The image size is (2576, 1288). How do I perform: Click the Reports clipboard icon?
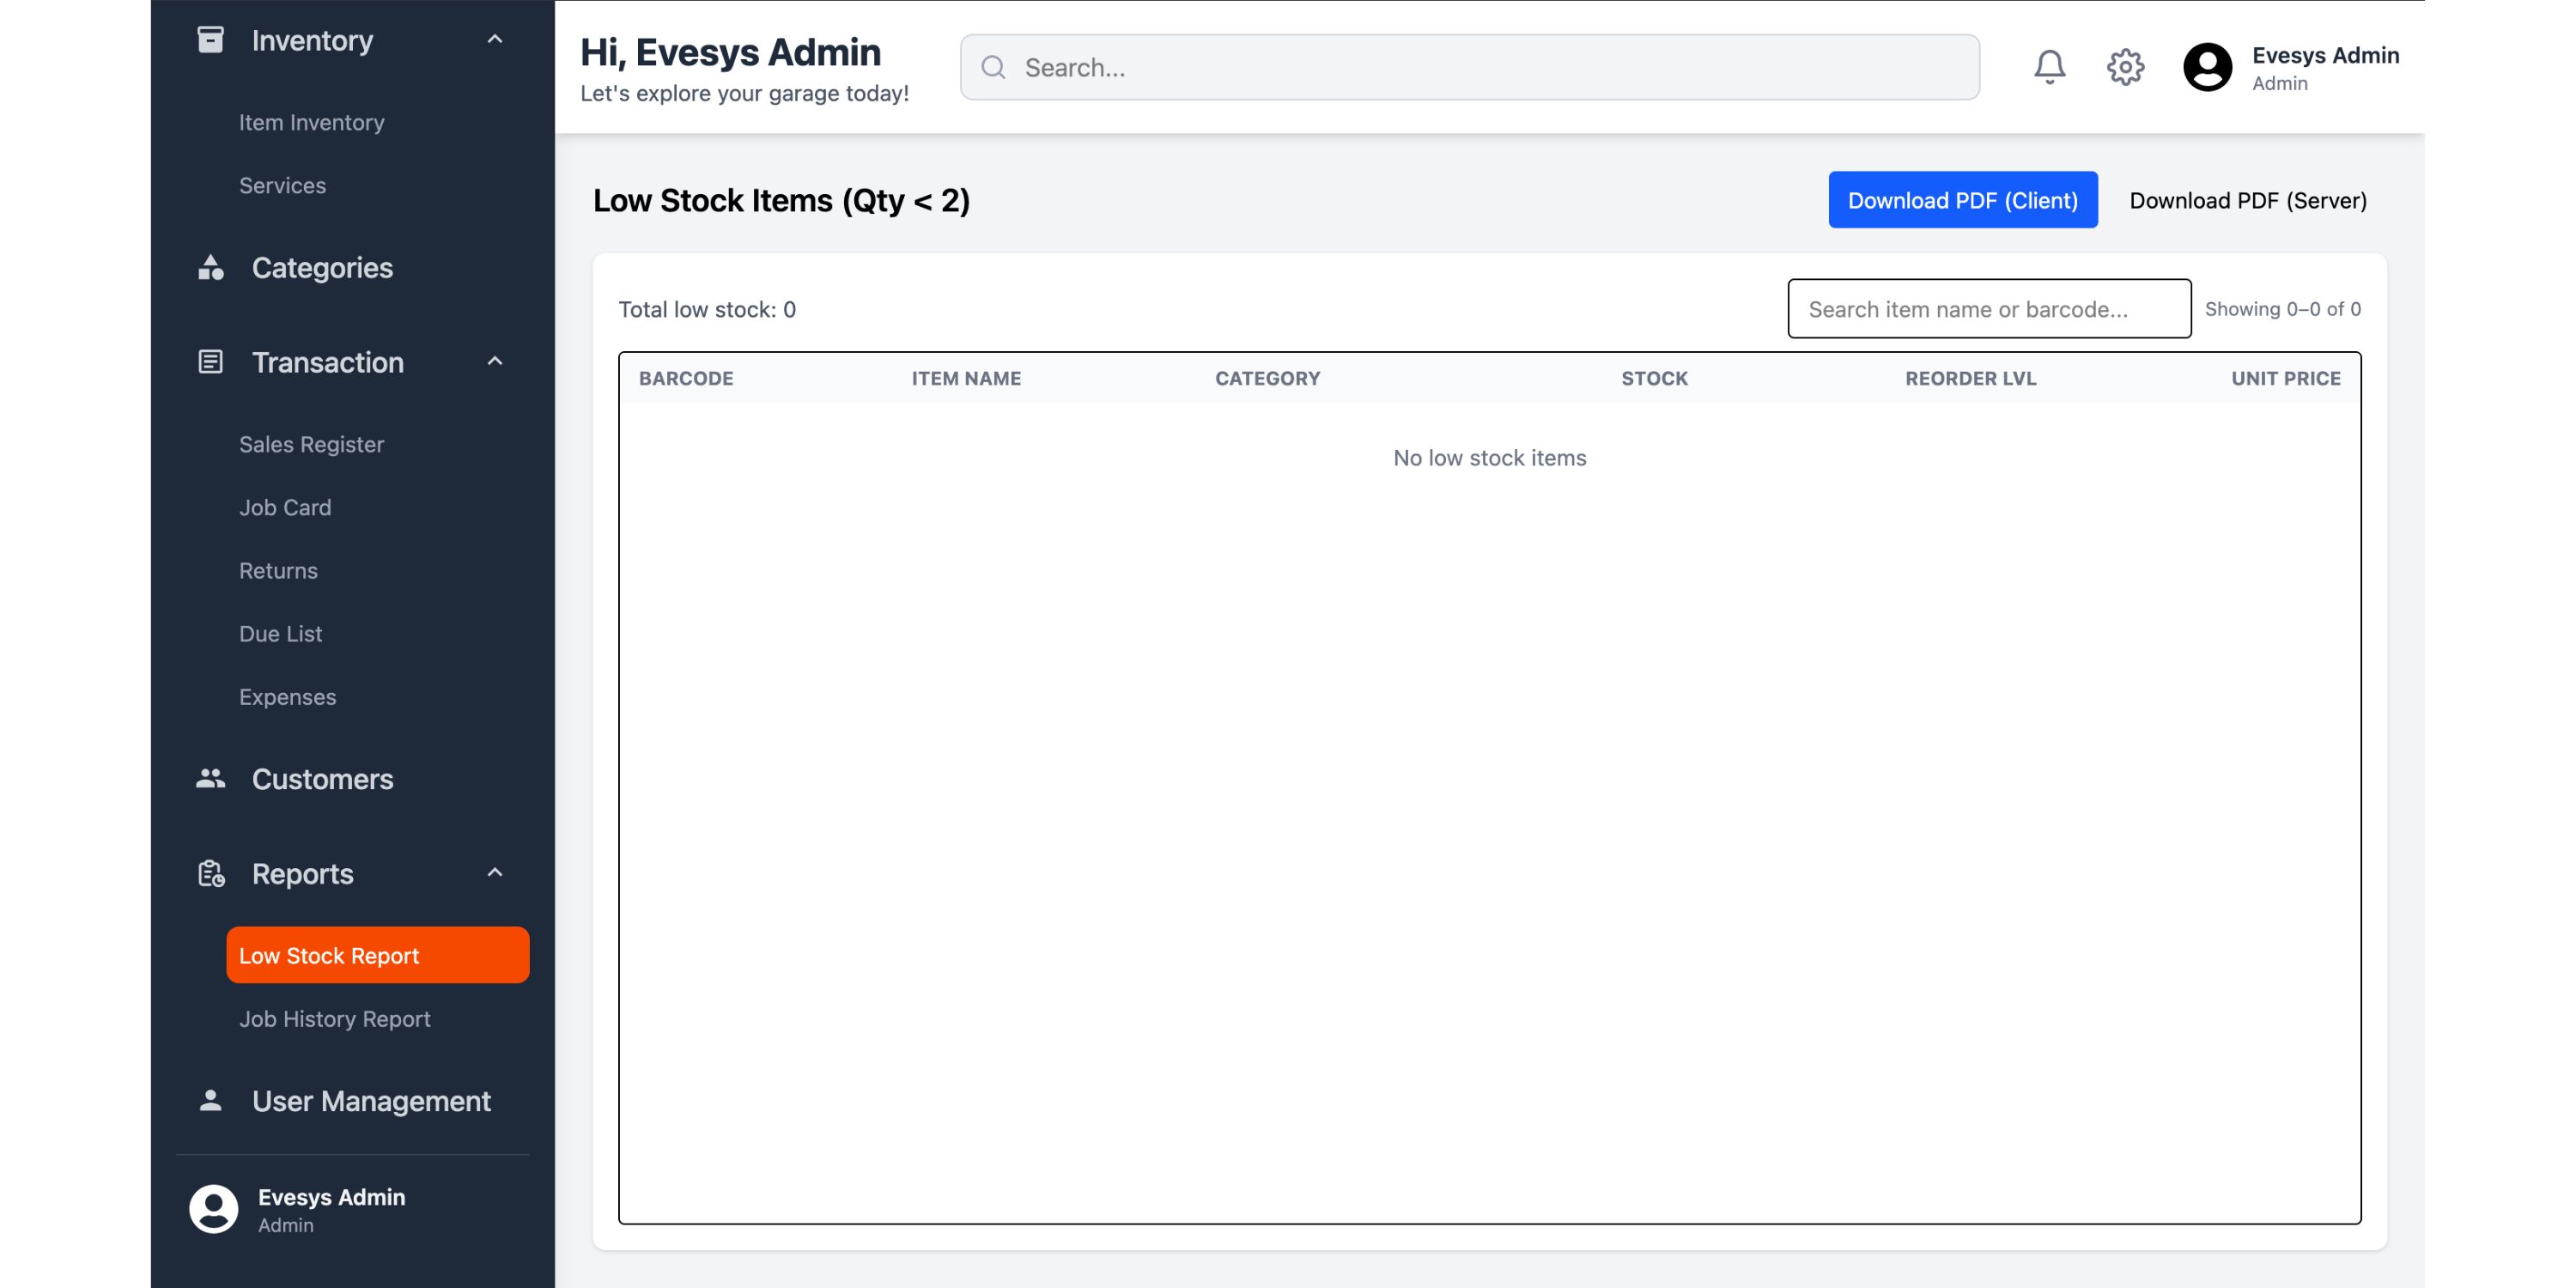point(210,873)
